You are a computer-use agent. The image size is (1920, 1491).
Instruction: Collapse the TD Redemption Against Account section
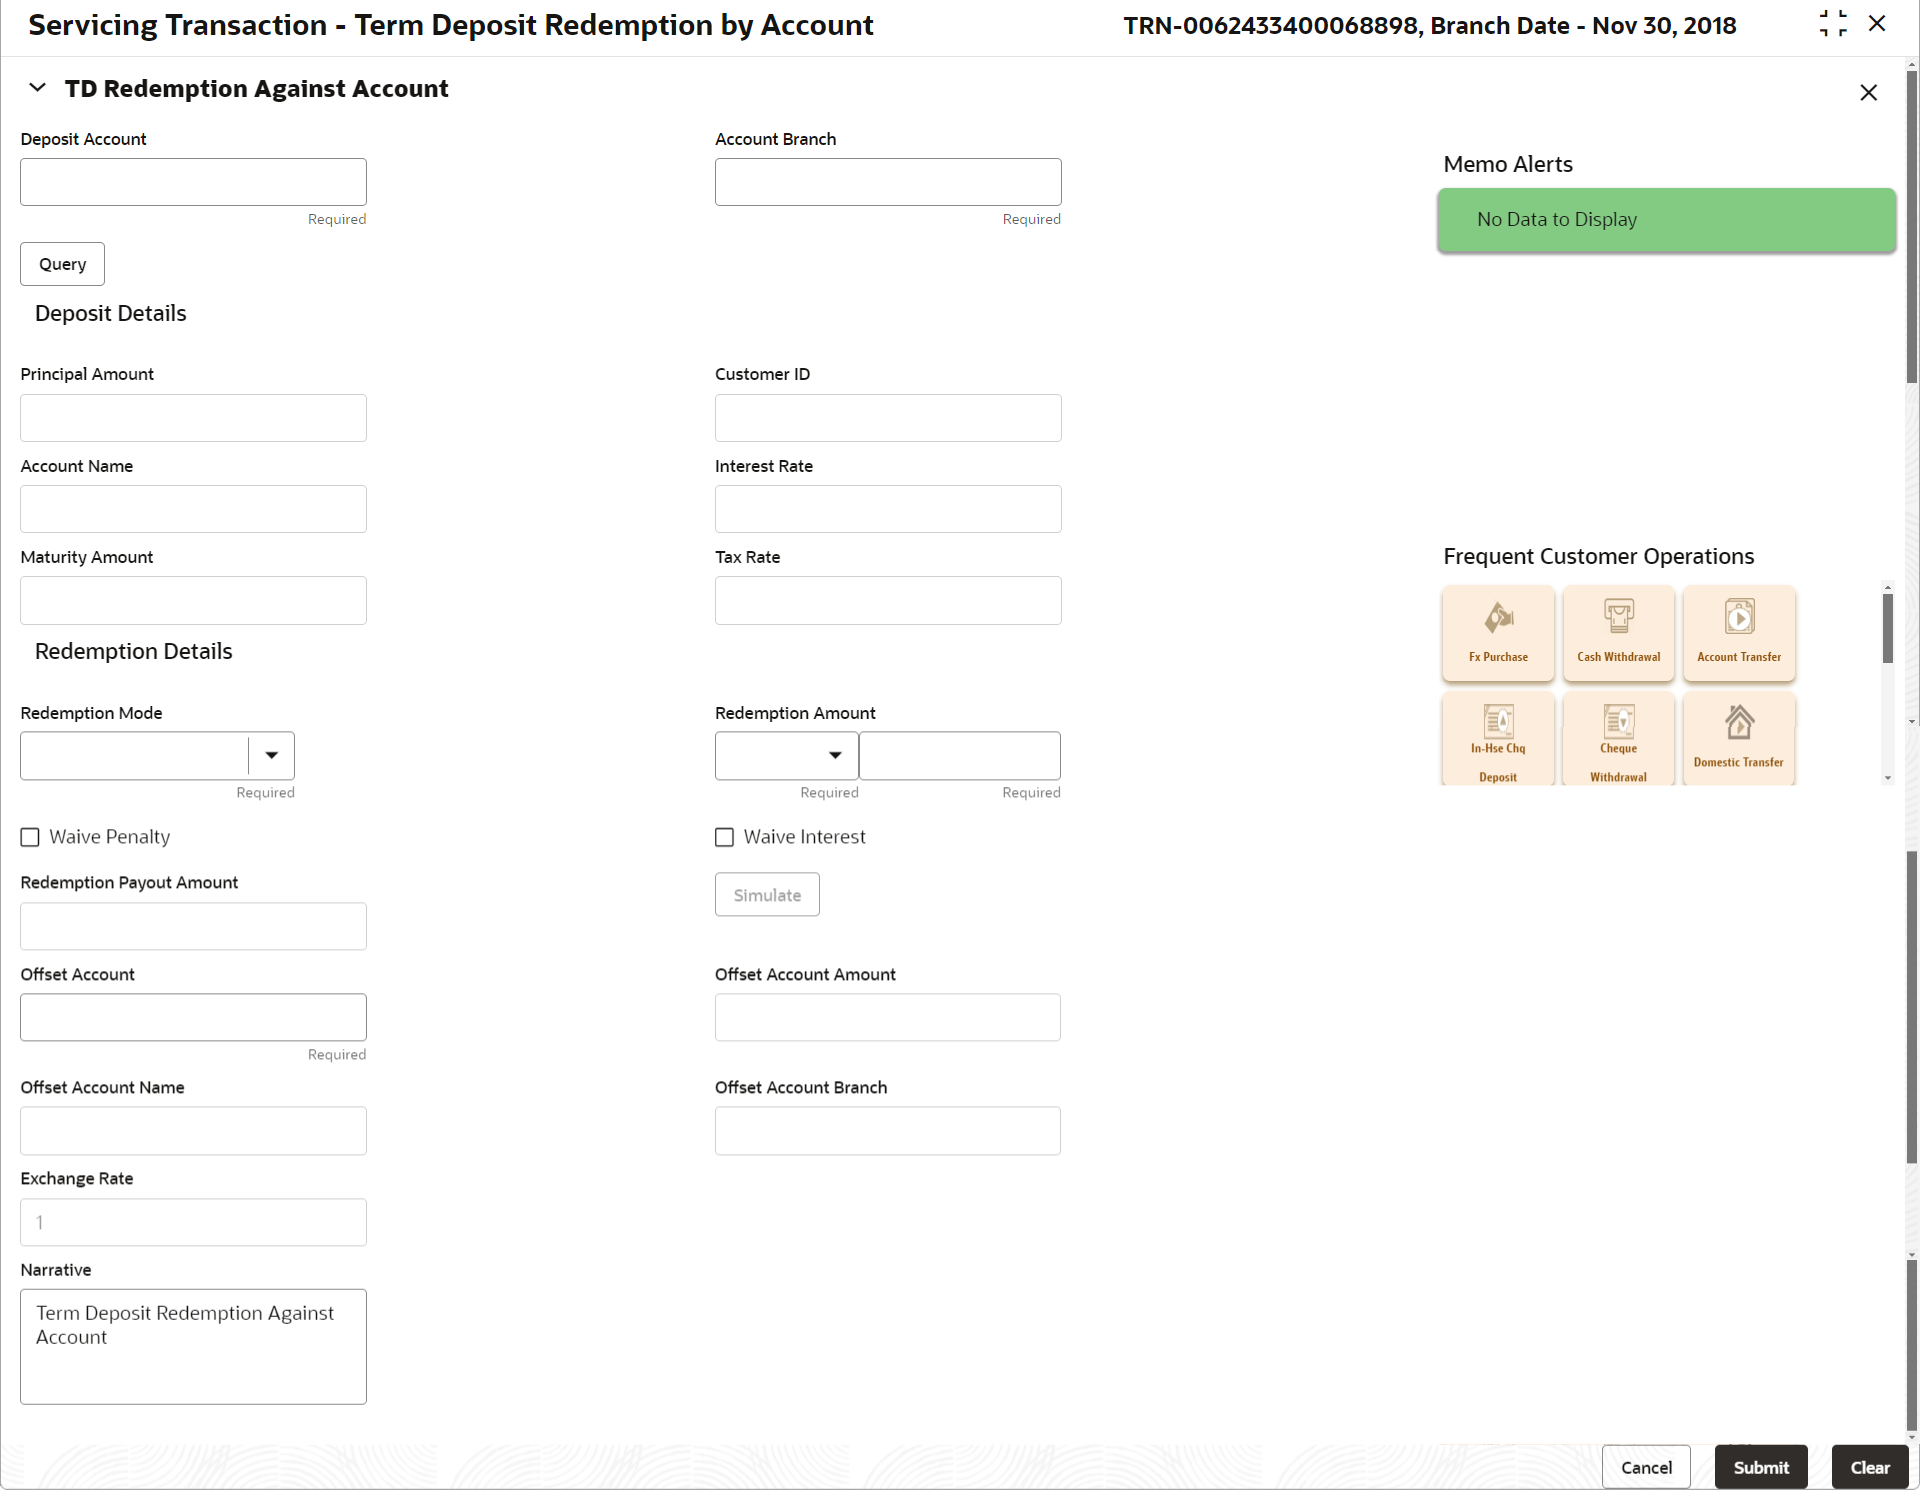pyautogui.click(x=37, y=88)
